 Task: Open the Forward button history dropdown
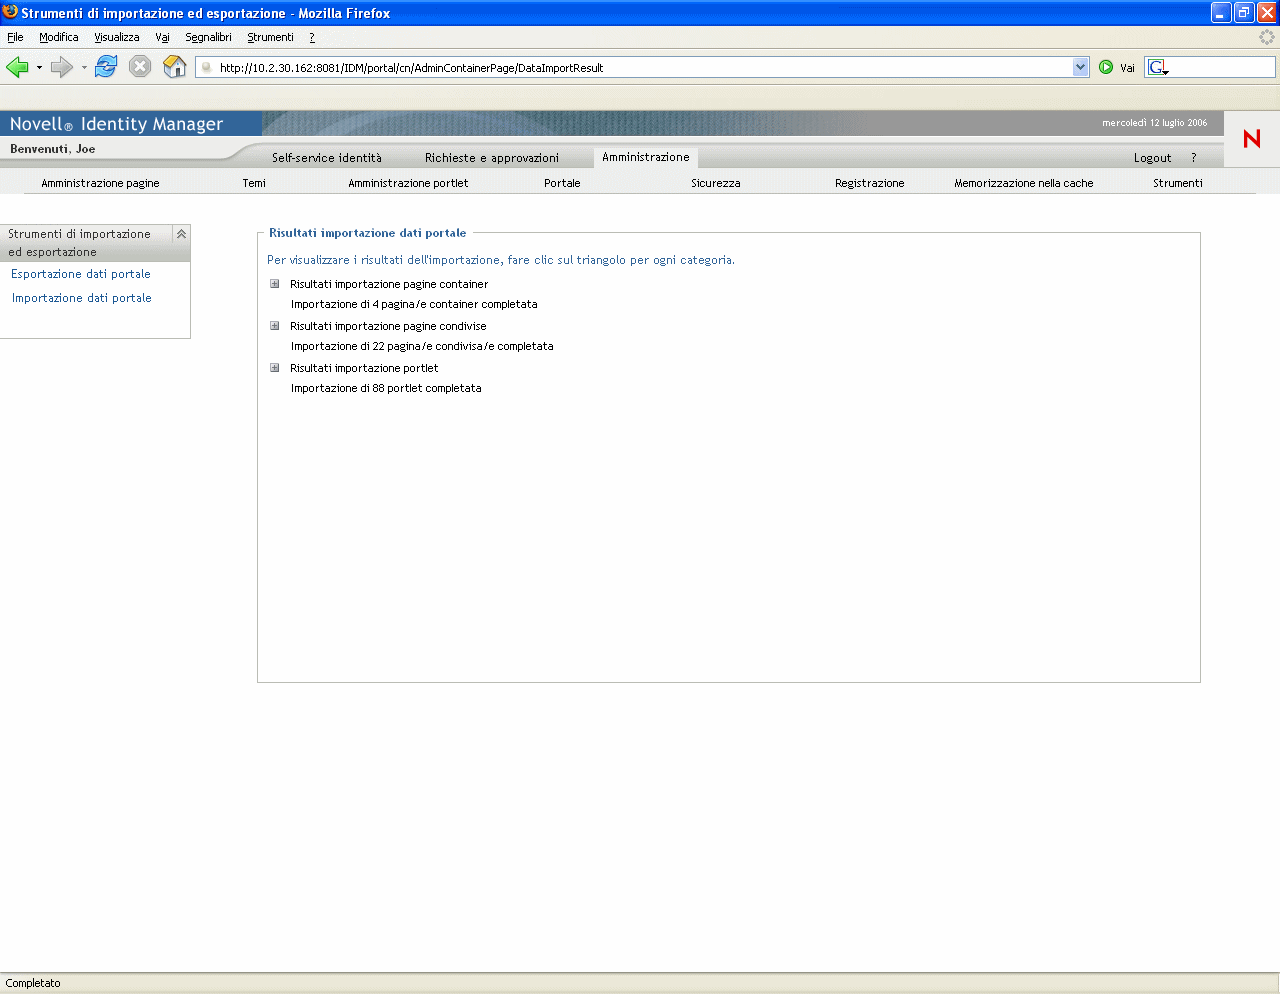pos(84,68)
